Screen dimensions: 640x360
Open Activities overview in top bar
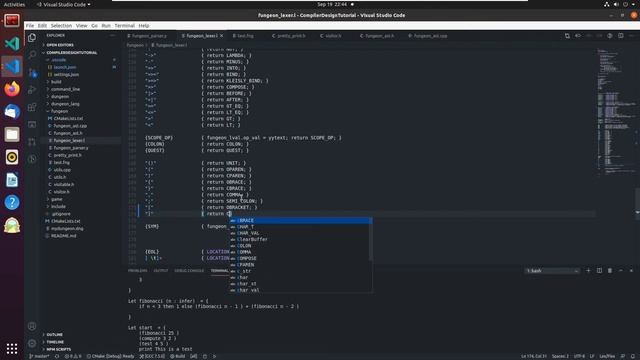(14, 4)
